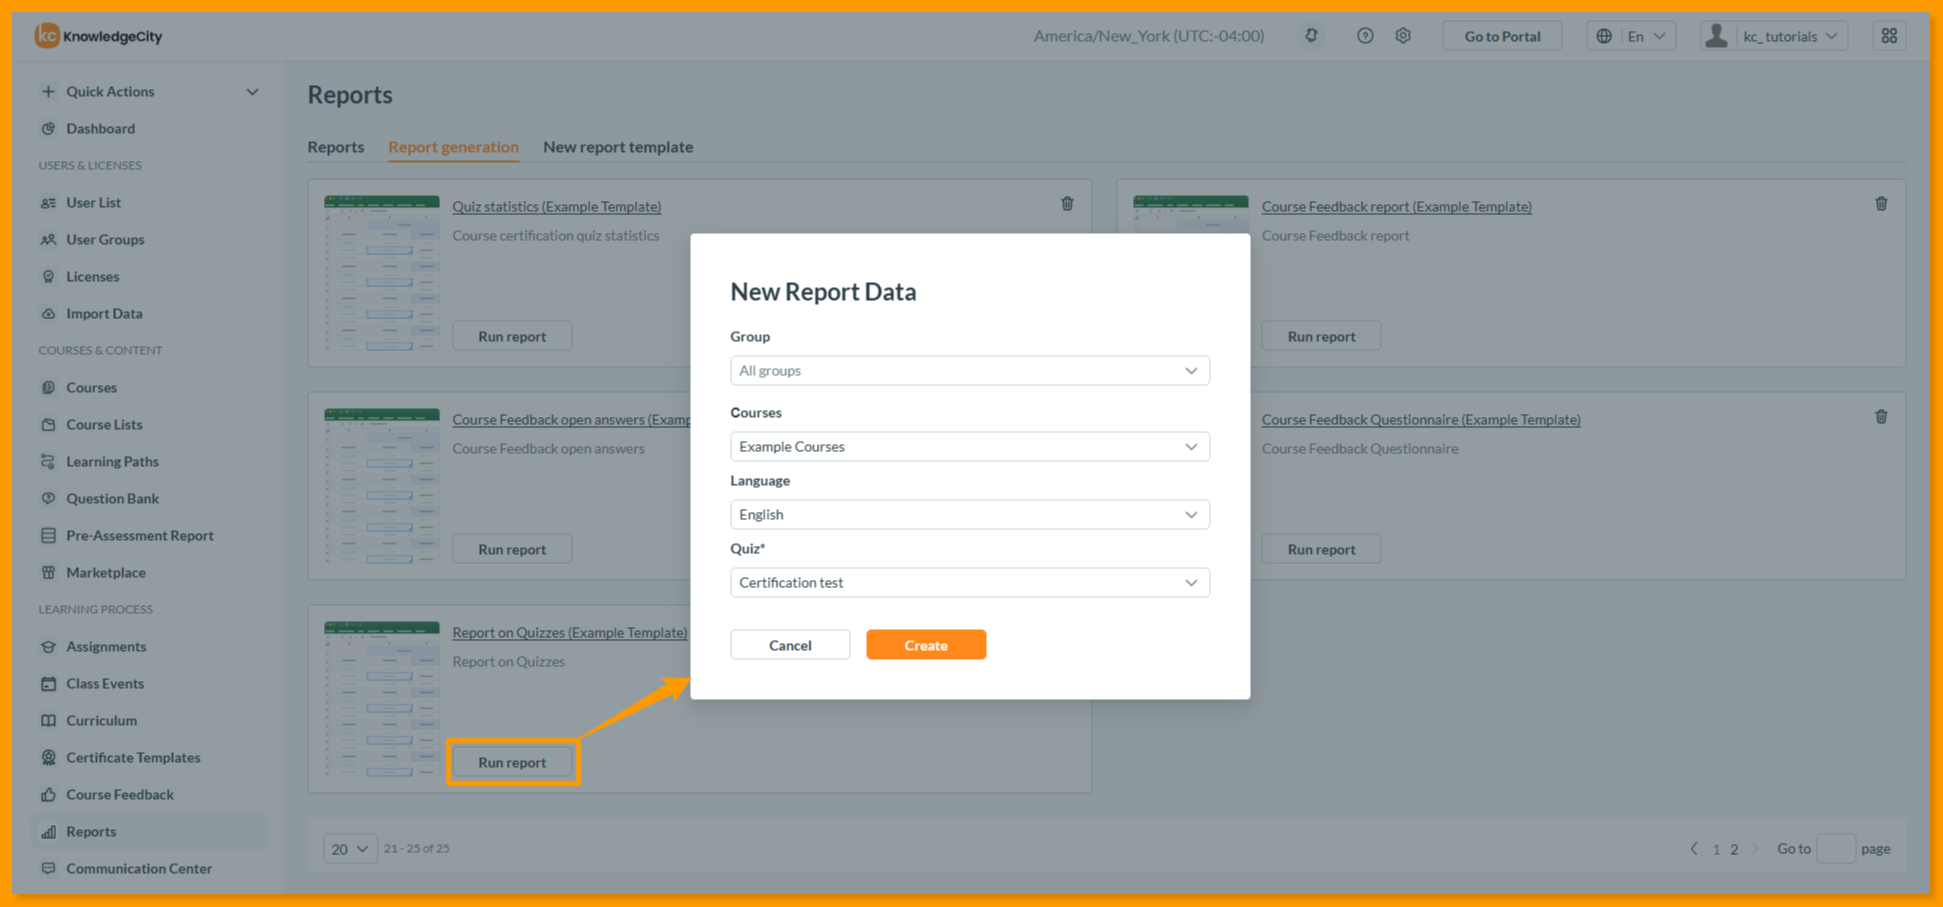Switch to the Report generation tab
This screenshot has width=1943, height=907.
[453, 147]
